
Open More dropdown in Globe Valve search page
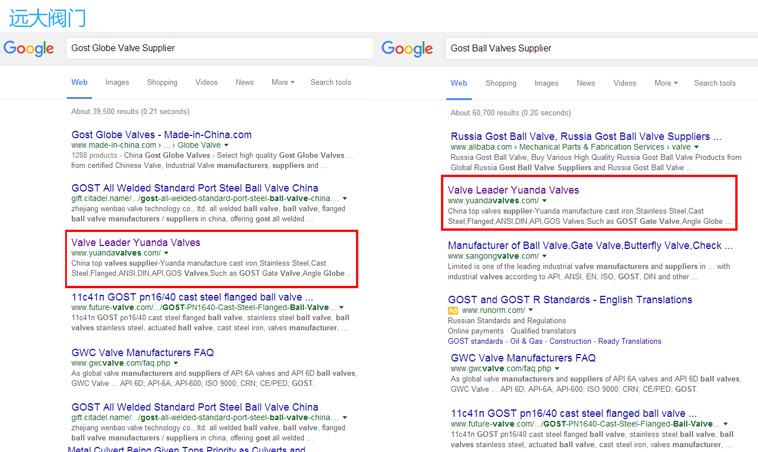click(x=283, y=82)
